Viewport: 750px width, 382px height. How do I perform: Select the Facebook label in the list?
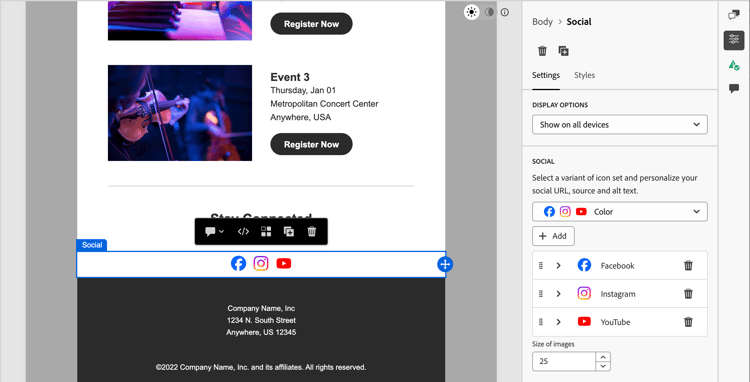click(x=618, y=265)
